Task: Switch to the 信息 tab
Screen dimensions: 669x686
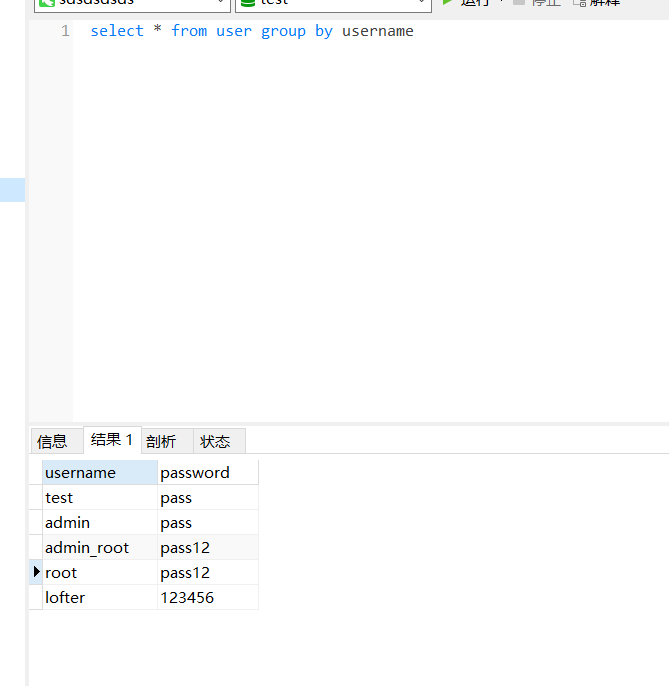Action: coord(57,441)
